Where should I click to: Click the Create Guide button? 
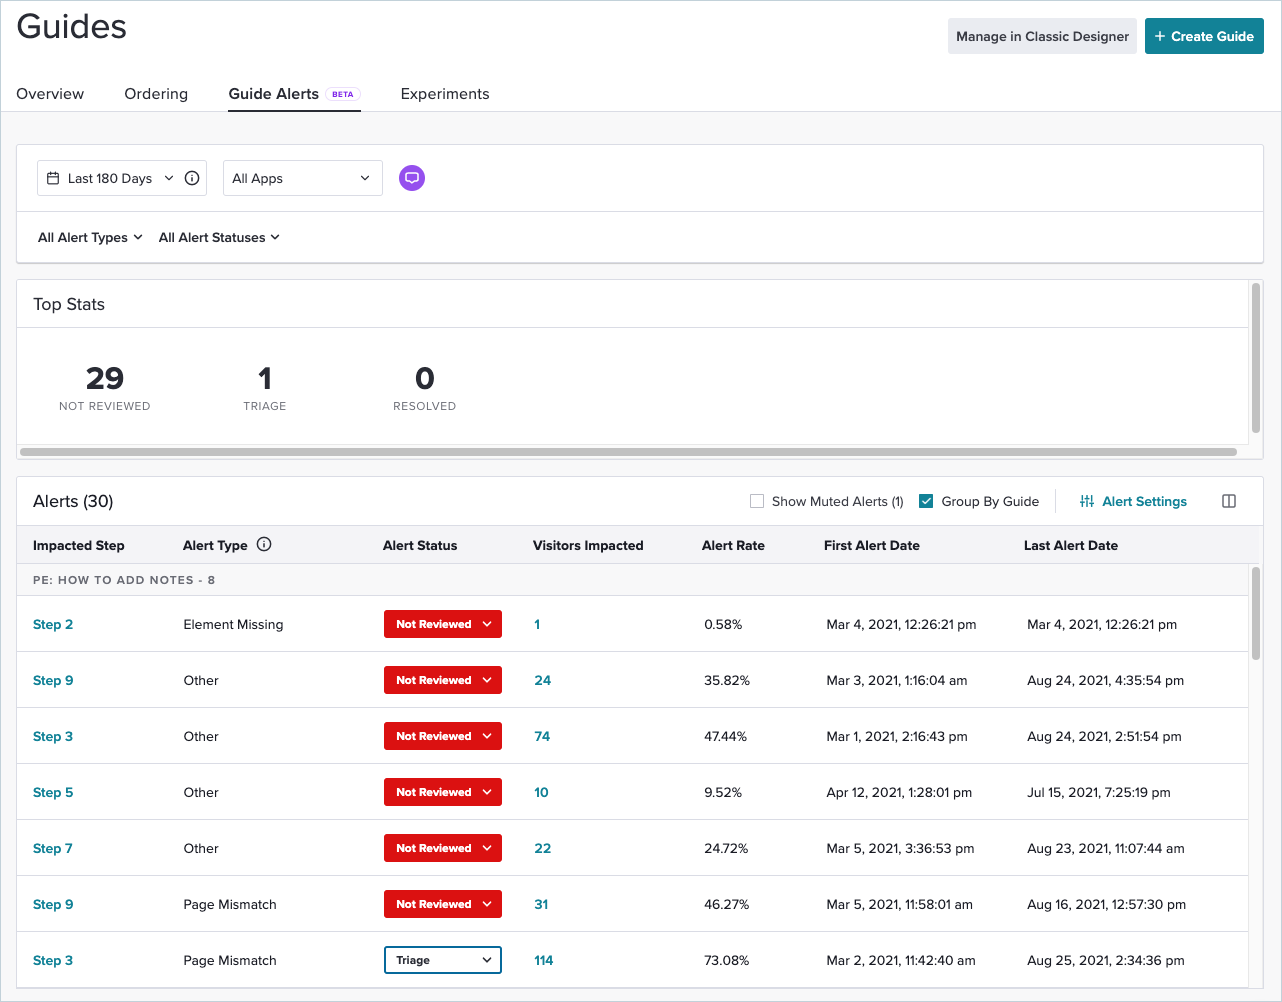click(x=1204, y=36)
